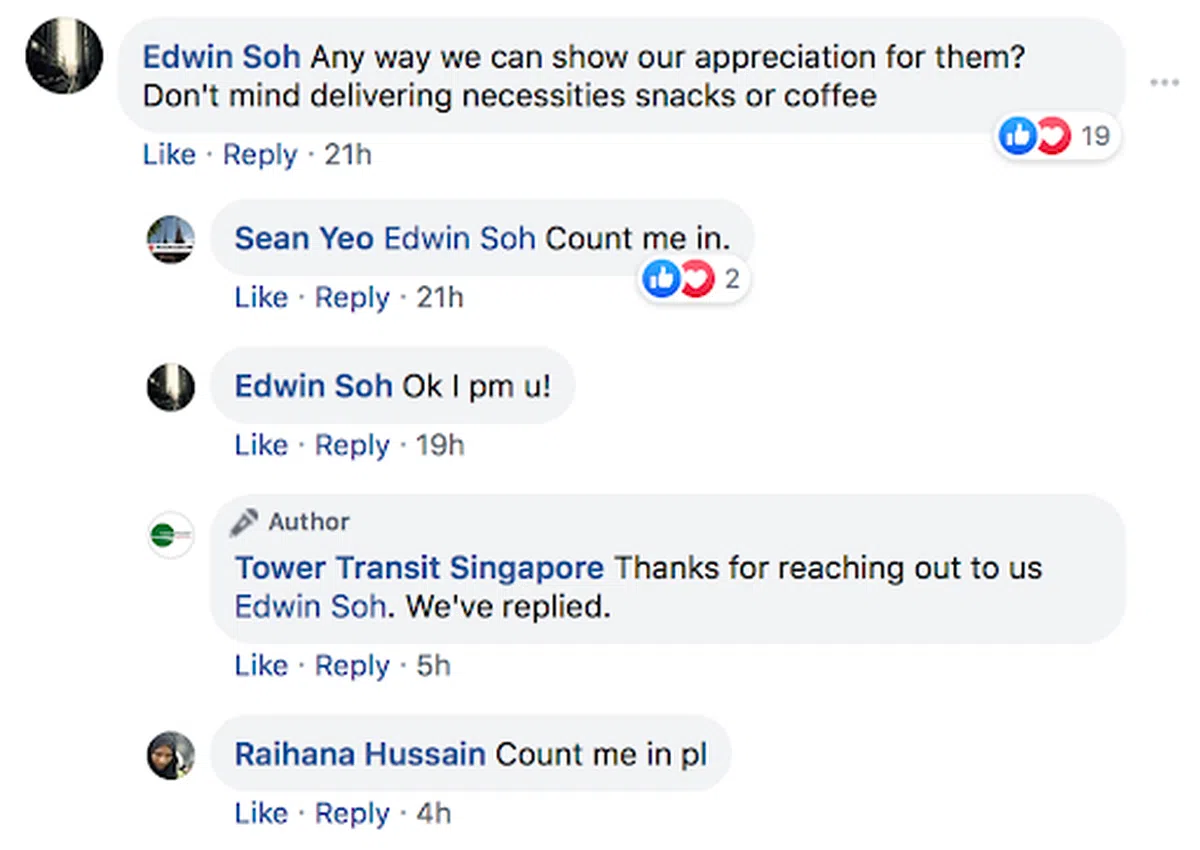Reply to Edwin Soh's appreciation comment
The height and width of the screenshot is (850, 1200).
[260, 155]
